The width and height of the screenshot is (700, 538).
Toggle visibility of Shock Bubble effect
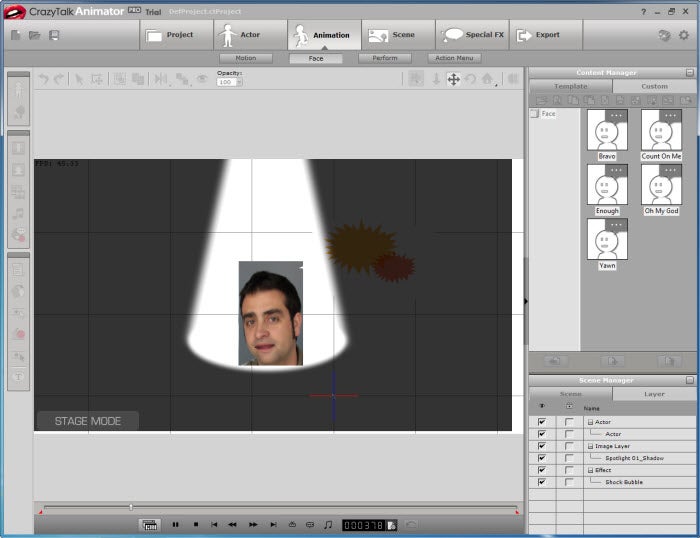[542, 482]
